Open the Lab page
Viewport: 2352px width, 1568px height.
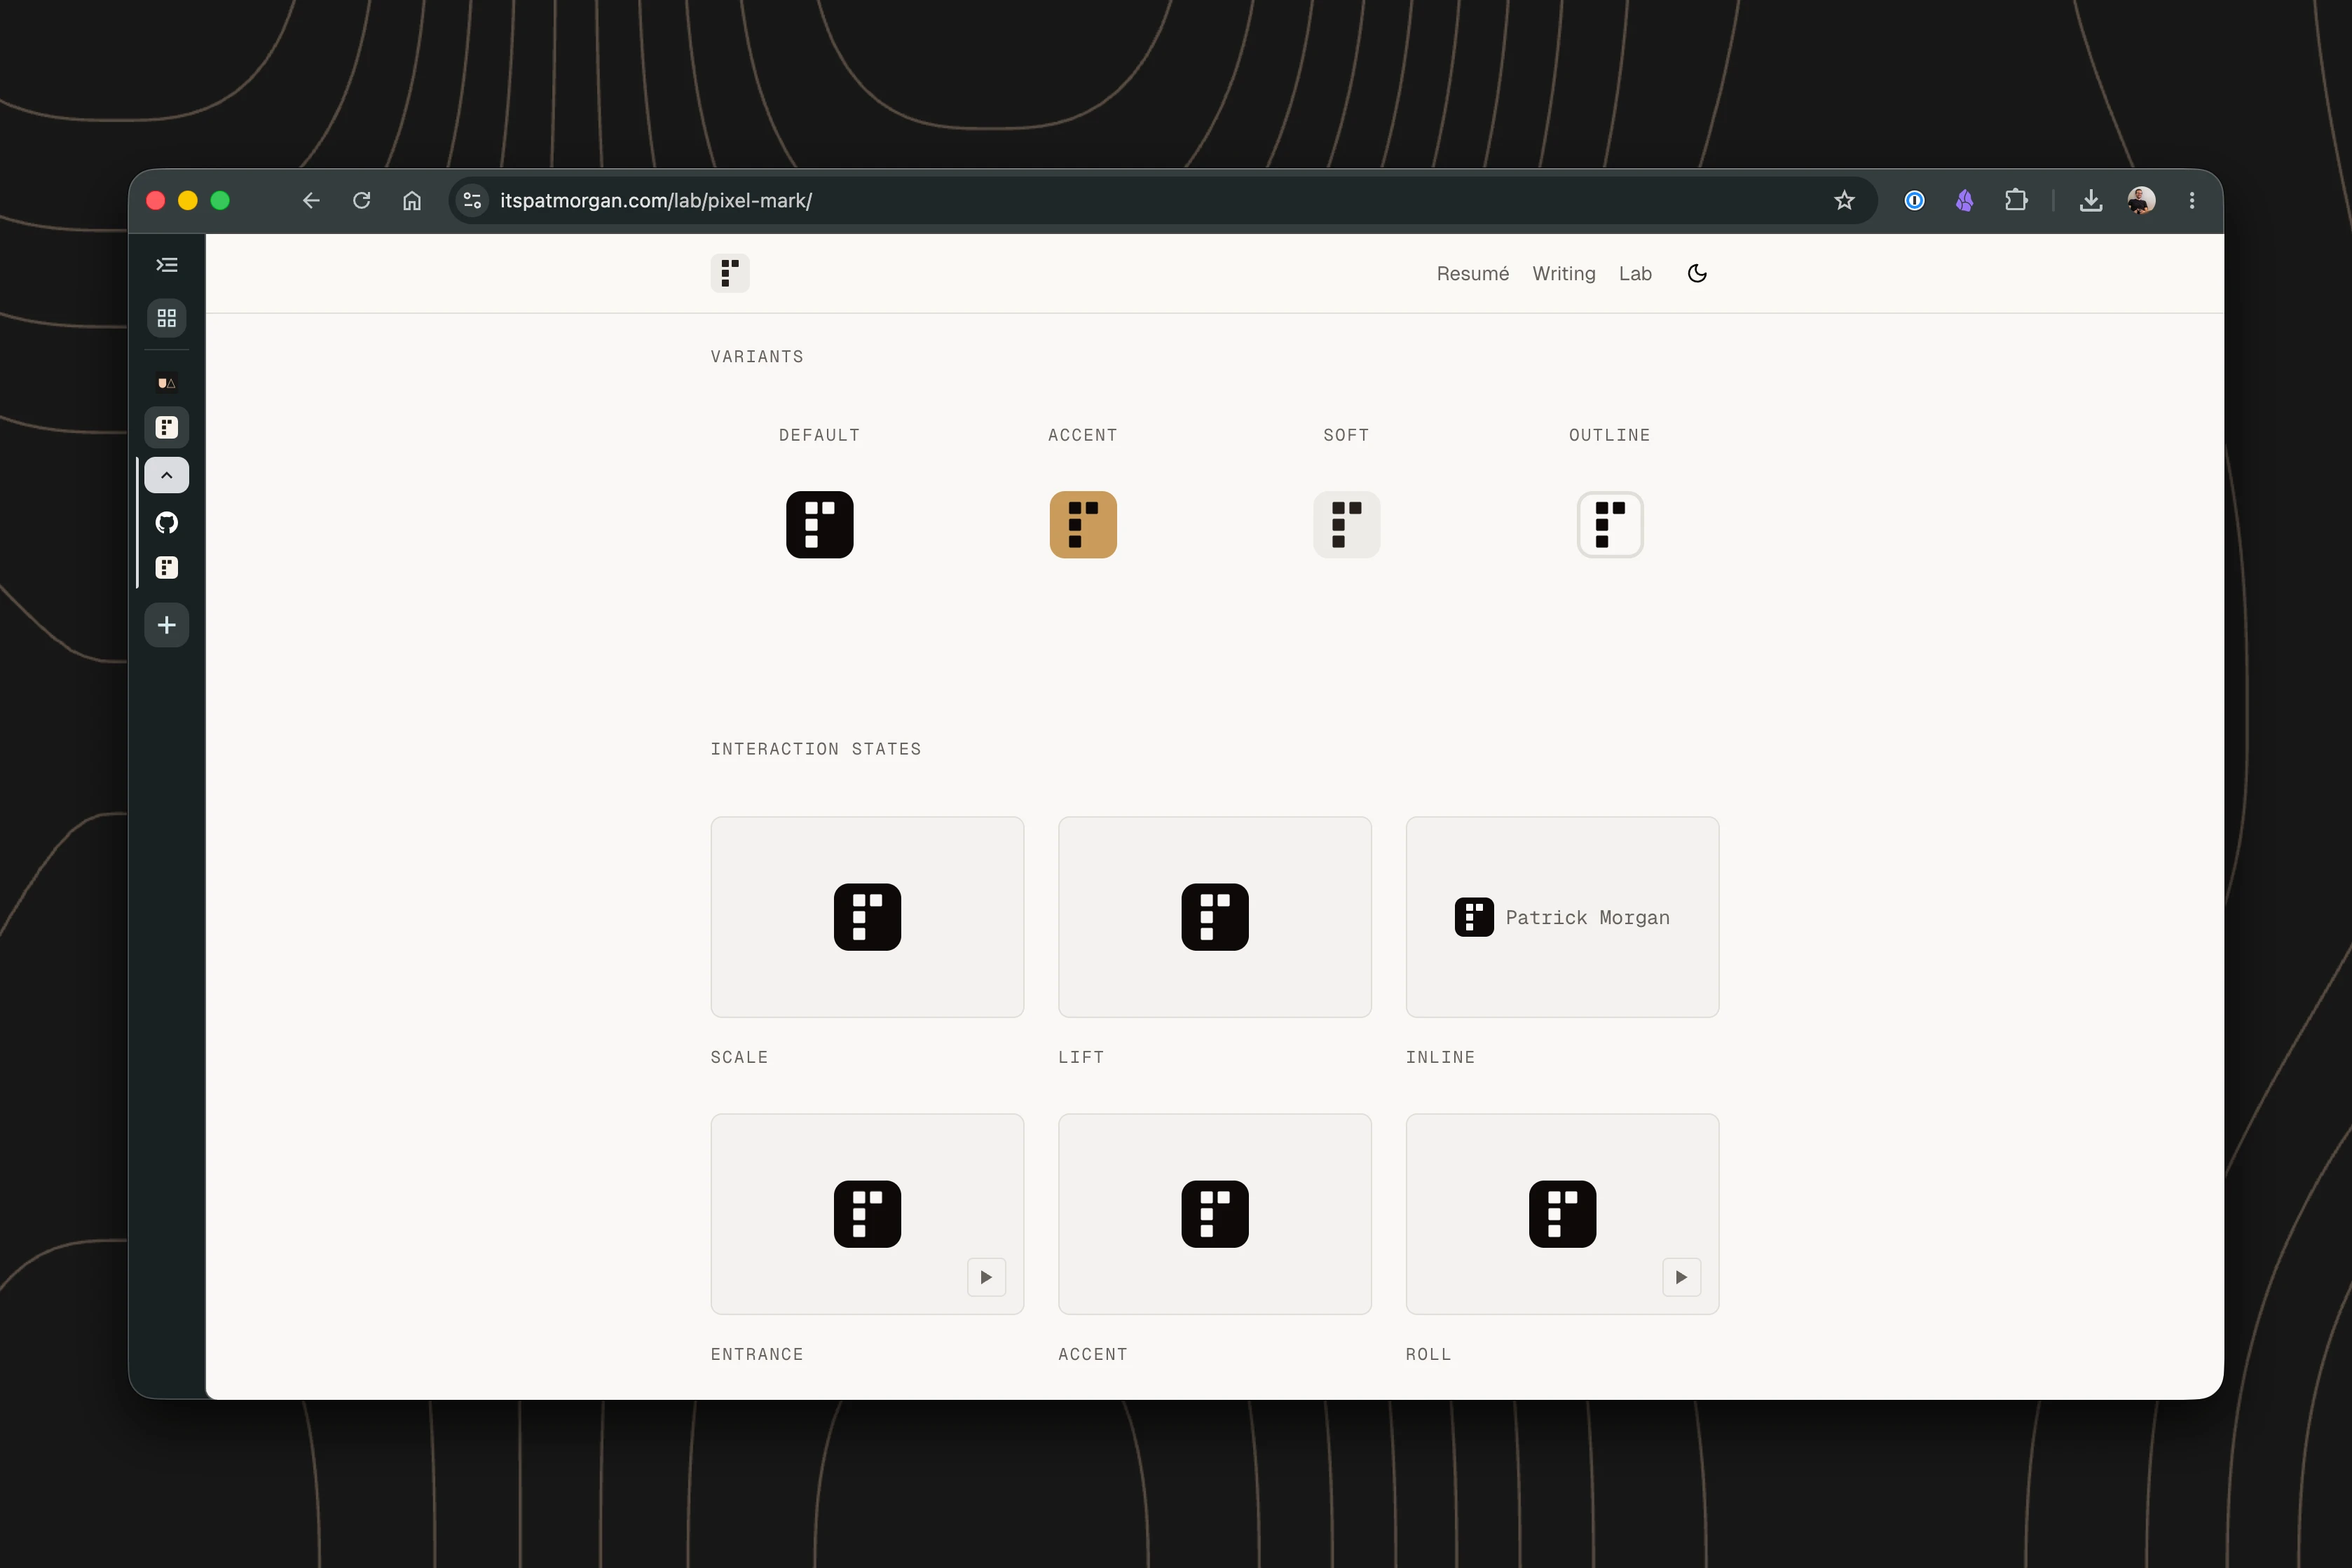1635,273
